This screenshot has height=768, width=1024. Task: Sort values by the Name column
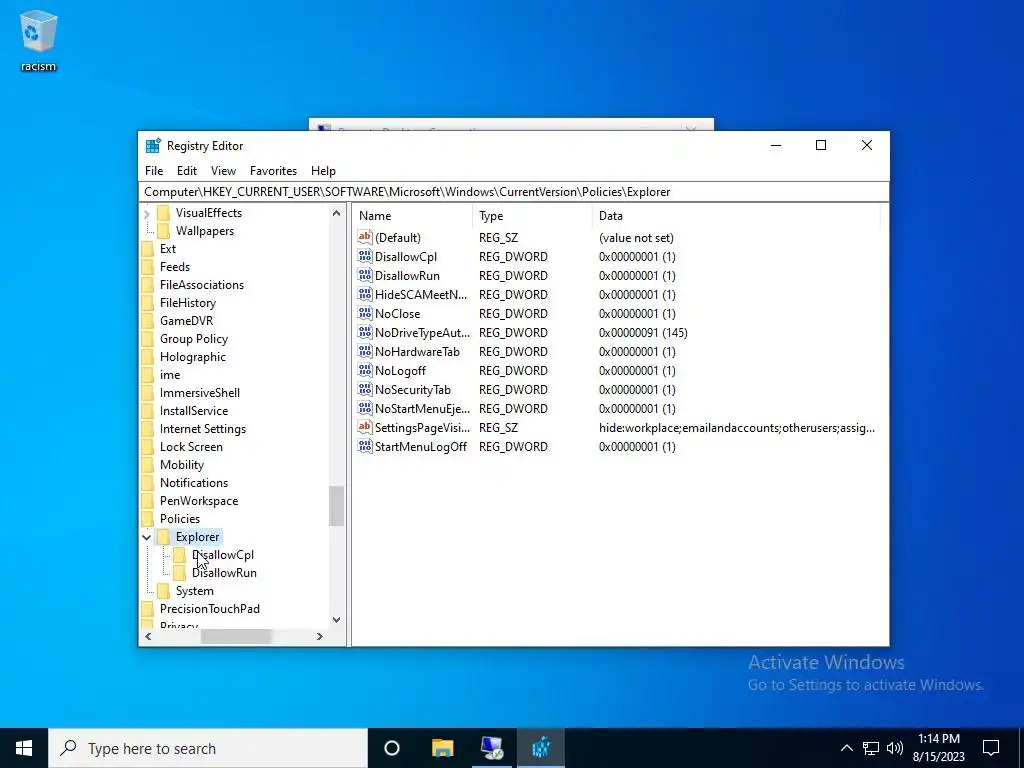412,216
